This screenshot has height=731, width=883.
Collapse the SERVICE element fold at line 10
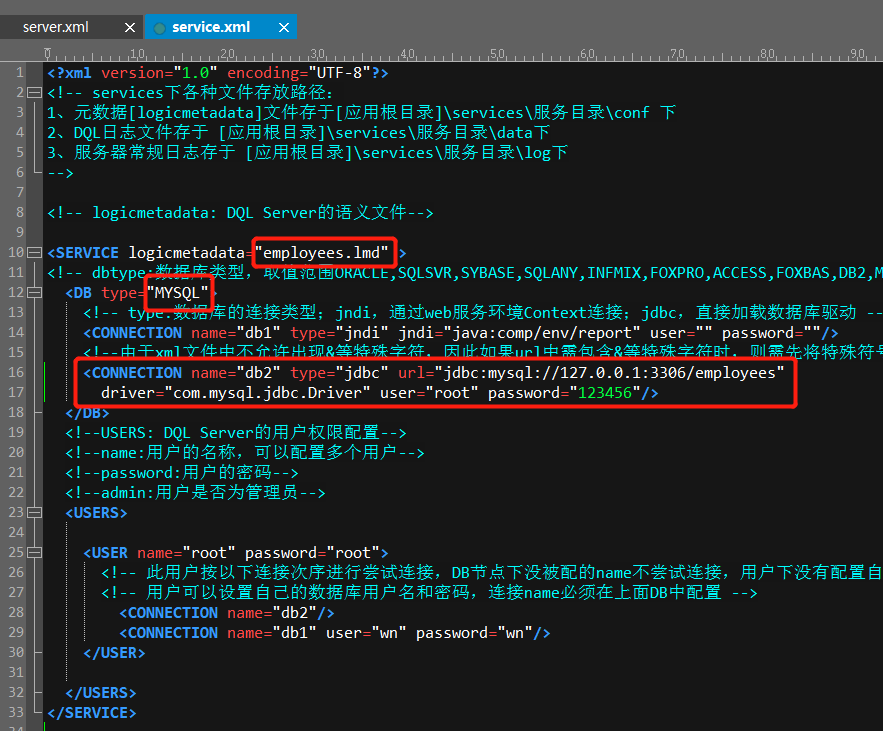pos(35,253)
